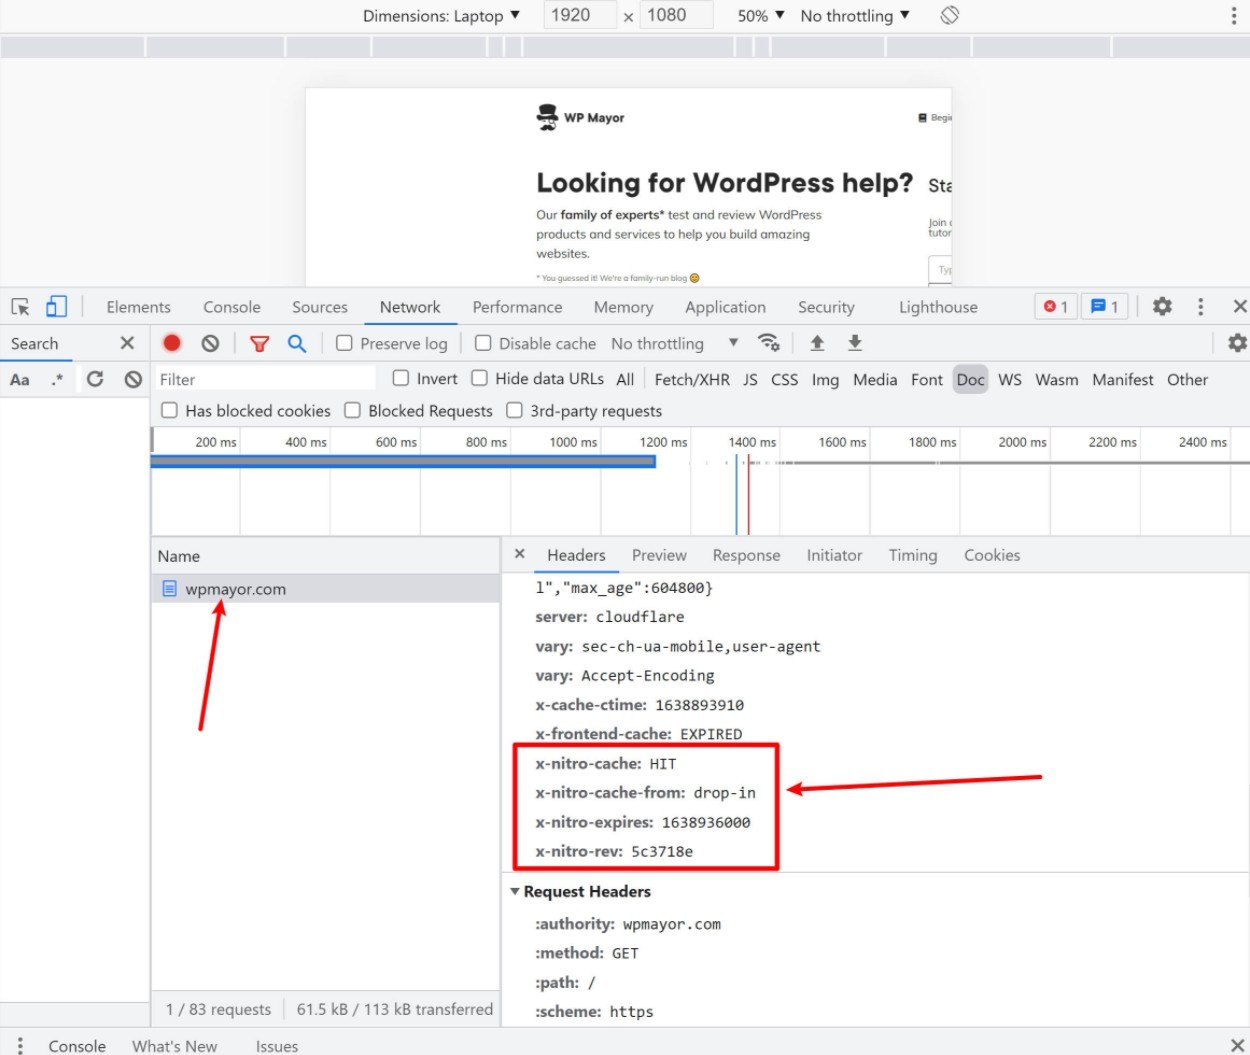Switch to the Sources tab

[x=320, y=307]
